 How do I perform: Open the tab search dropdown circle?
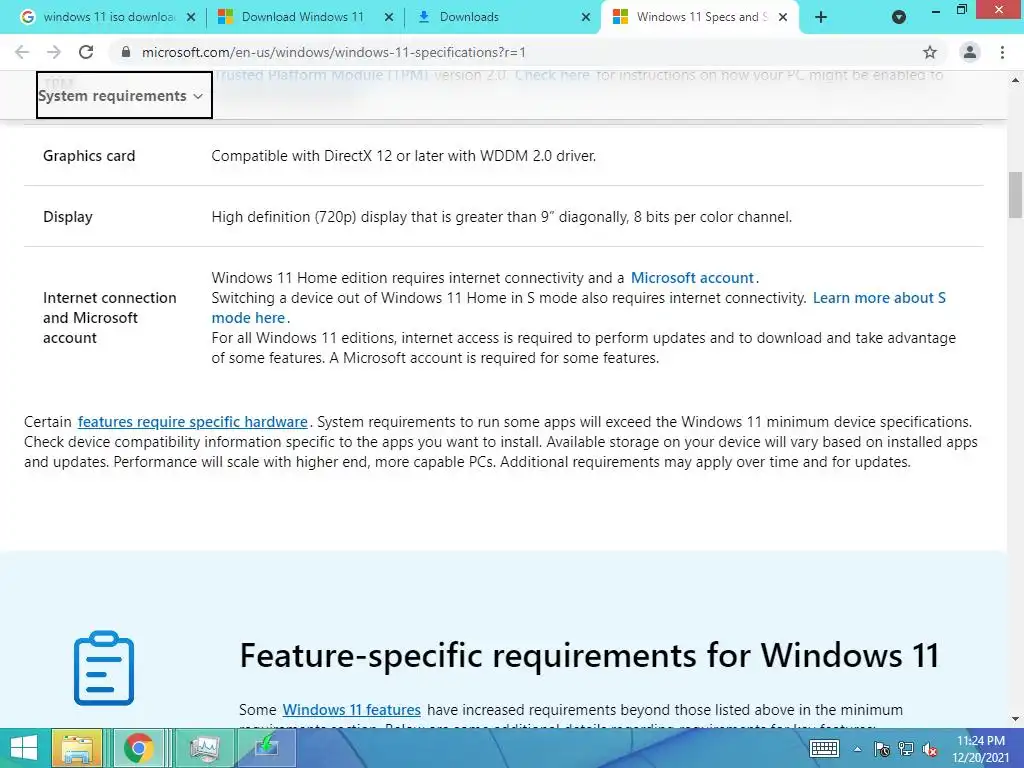click(x=899, y=18)
